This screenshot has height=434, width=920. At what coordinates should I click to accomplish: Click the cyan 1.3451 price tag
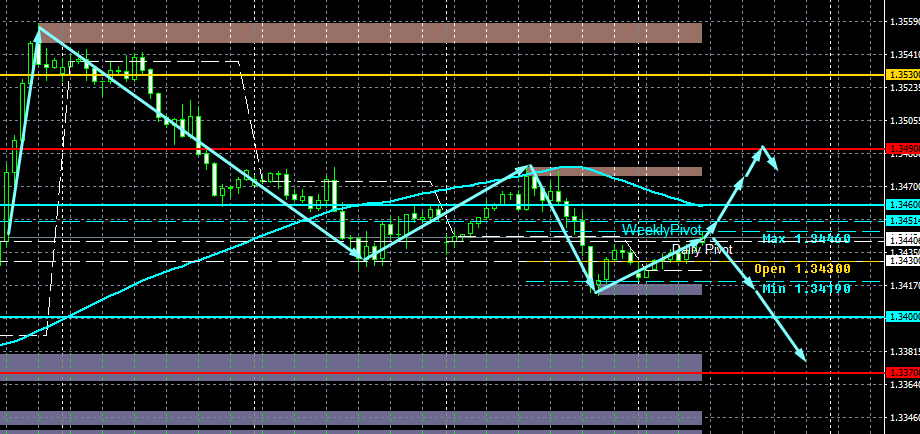click(x=902, y=221)
